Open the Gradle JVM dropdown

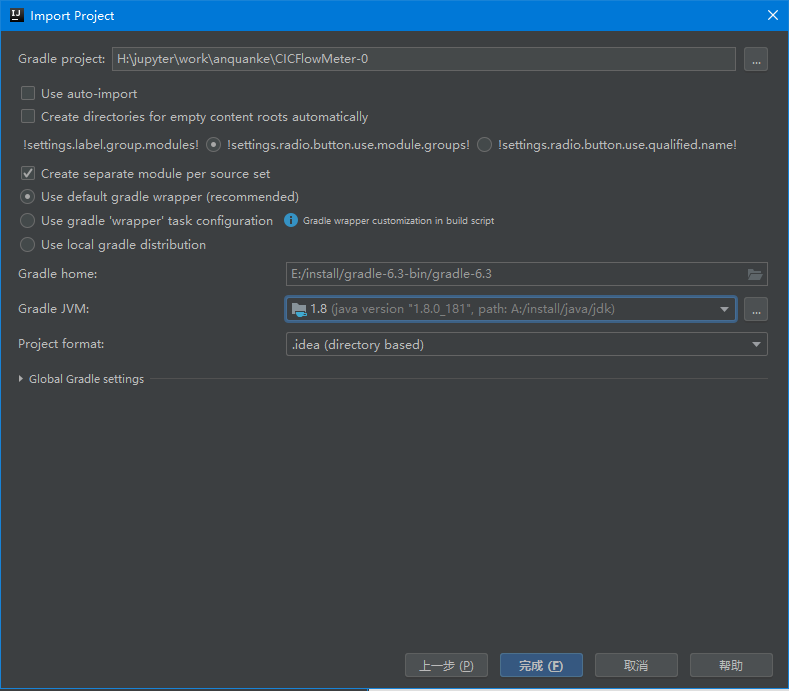(724, 309)
